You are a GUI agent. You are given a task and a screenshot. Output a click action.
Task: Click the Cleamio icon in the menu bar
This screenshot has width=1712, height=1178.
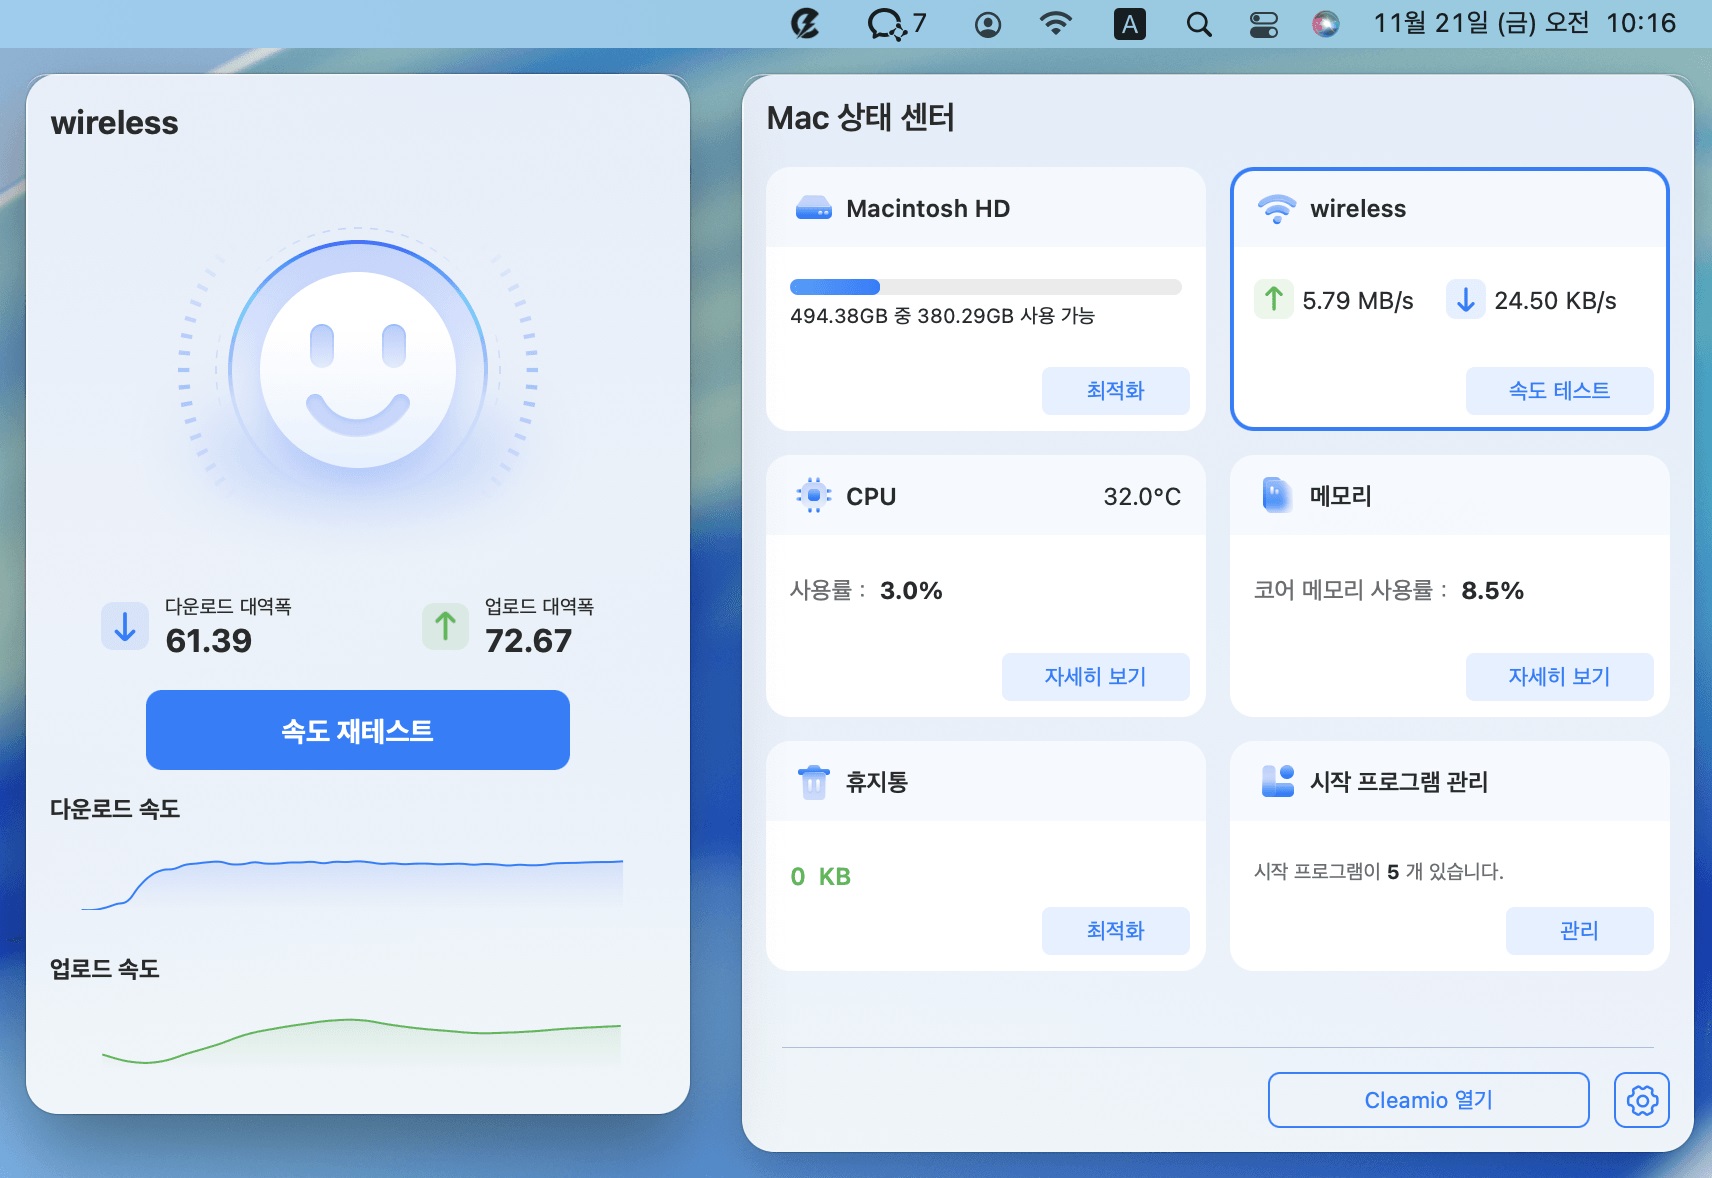[x=808, y=23]
